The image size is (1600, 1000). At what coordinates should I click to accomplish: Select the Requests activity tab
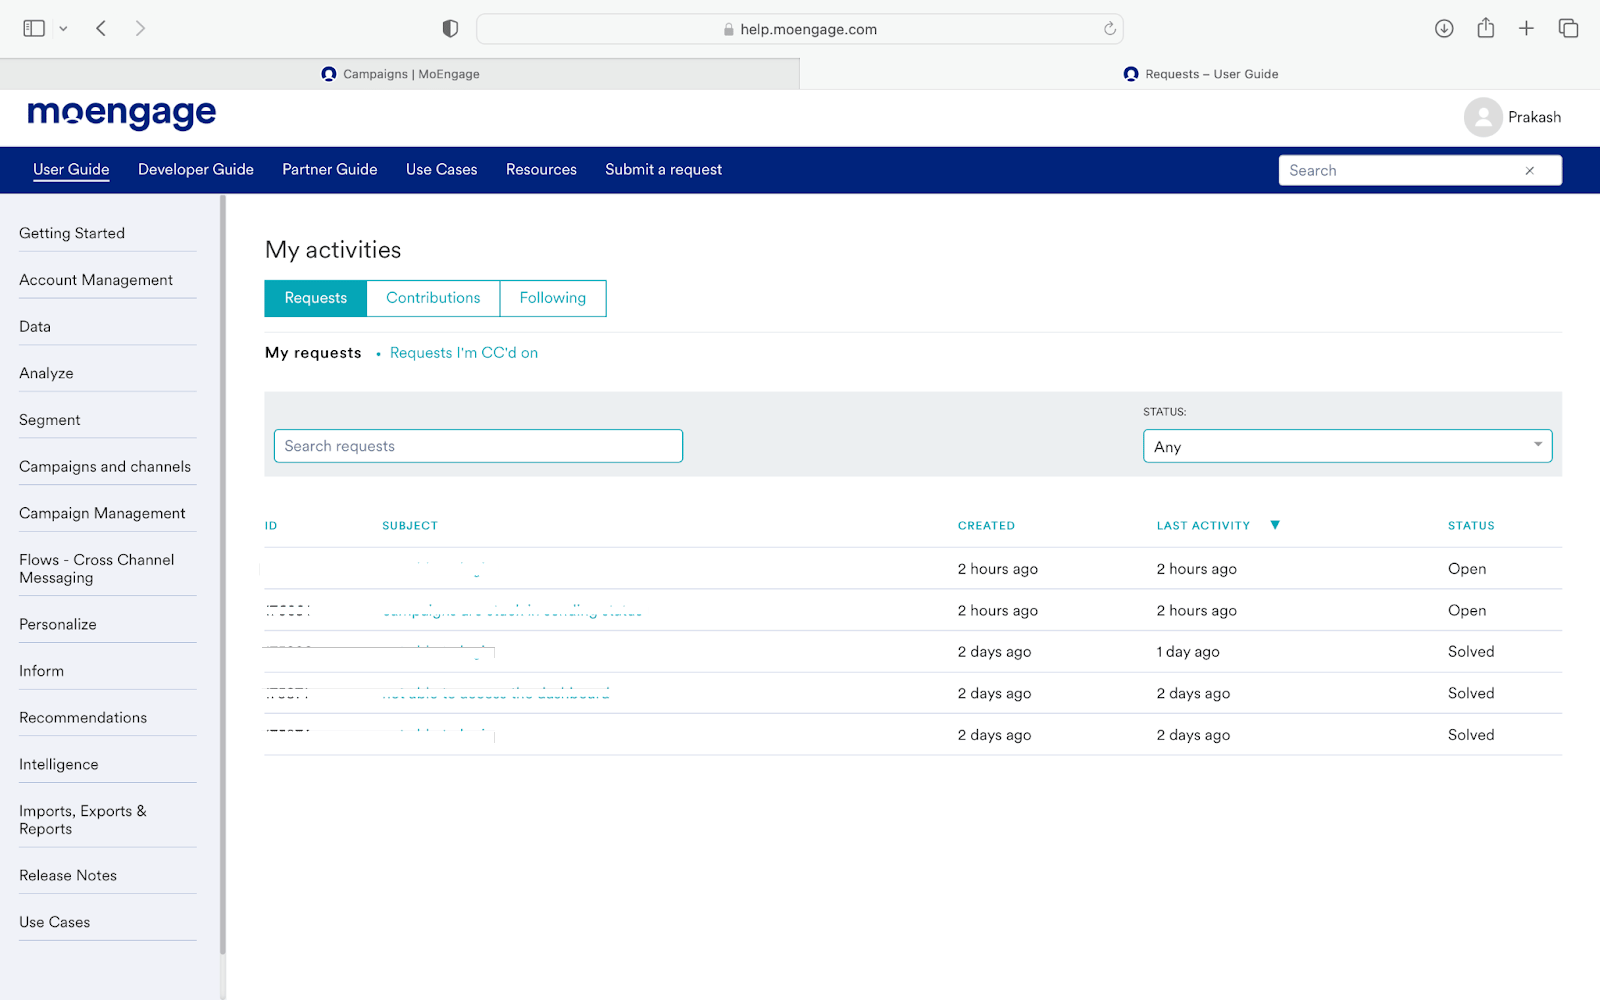pos(316,298)
